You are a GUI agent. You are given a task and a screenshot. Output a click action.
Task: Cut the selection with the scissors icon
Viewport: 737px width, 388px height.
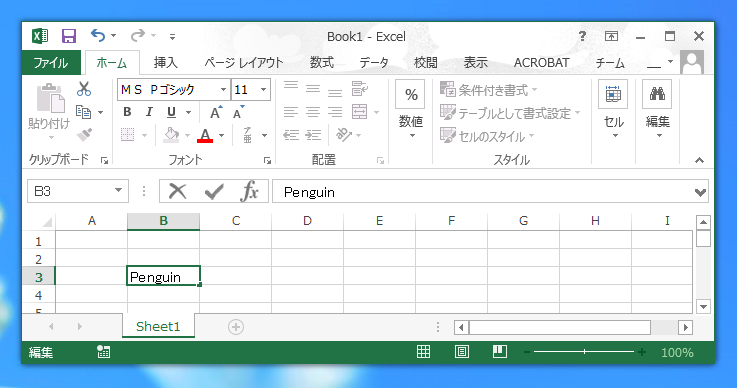[x=84, y=88]
